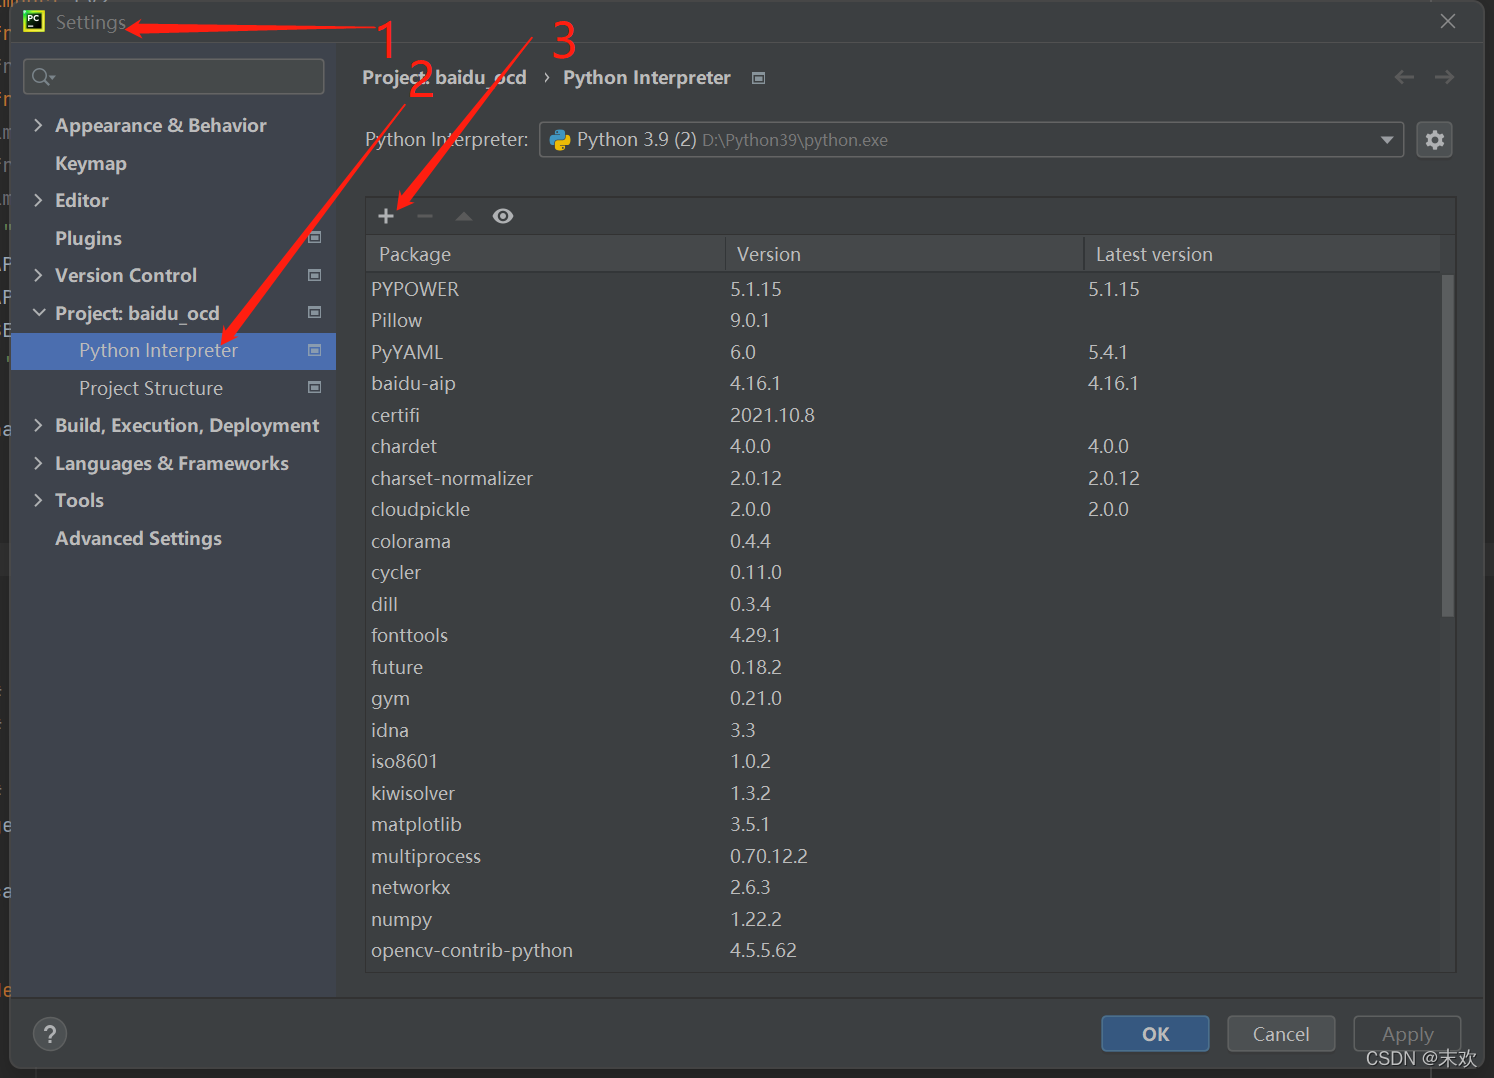Select the numpy package row
The width and height of the screenshot is (1494, 1078).
(x=904, y=919)
